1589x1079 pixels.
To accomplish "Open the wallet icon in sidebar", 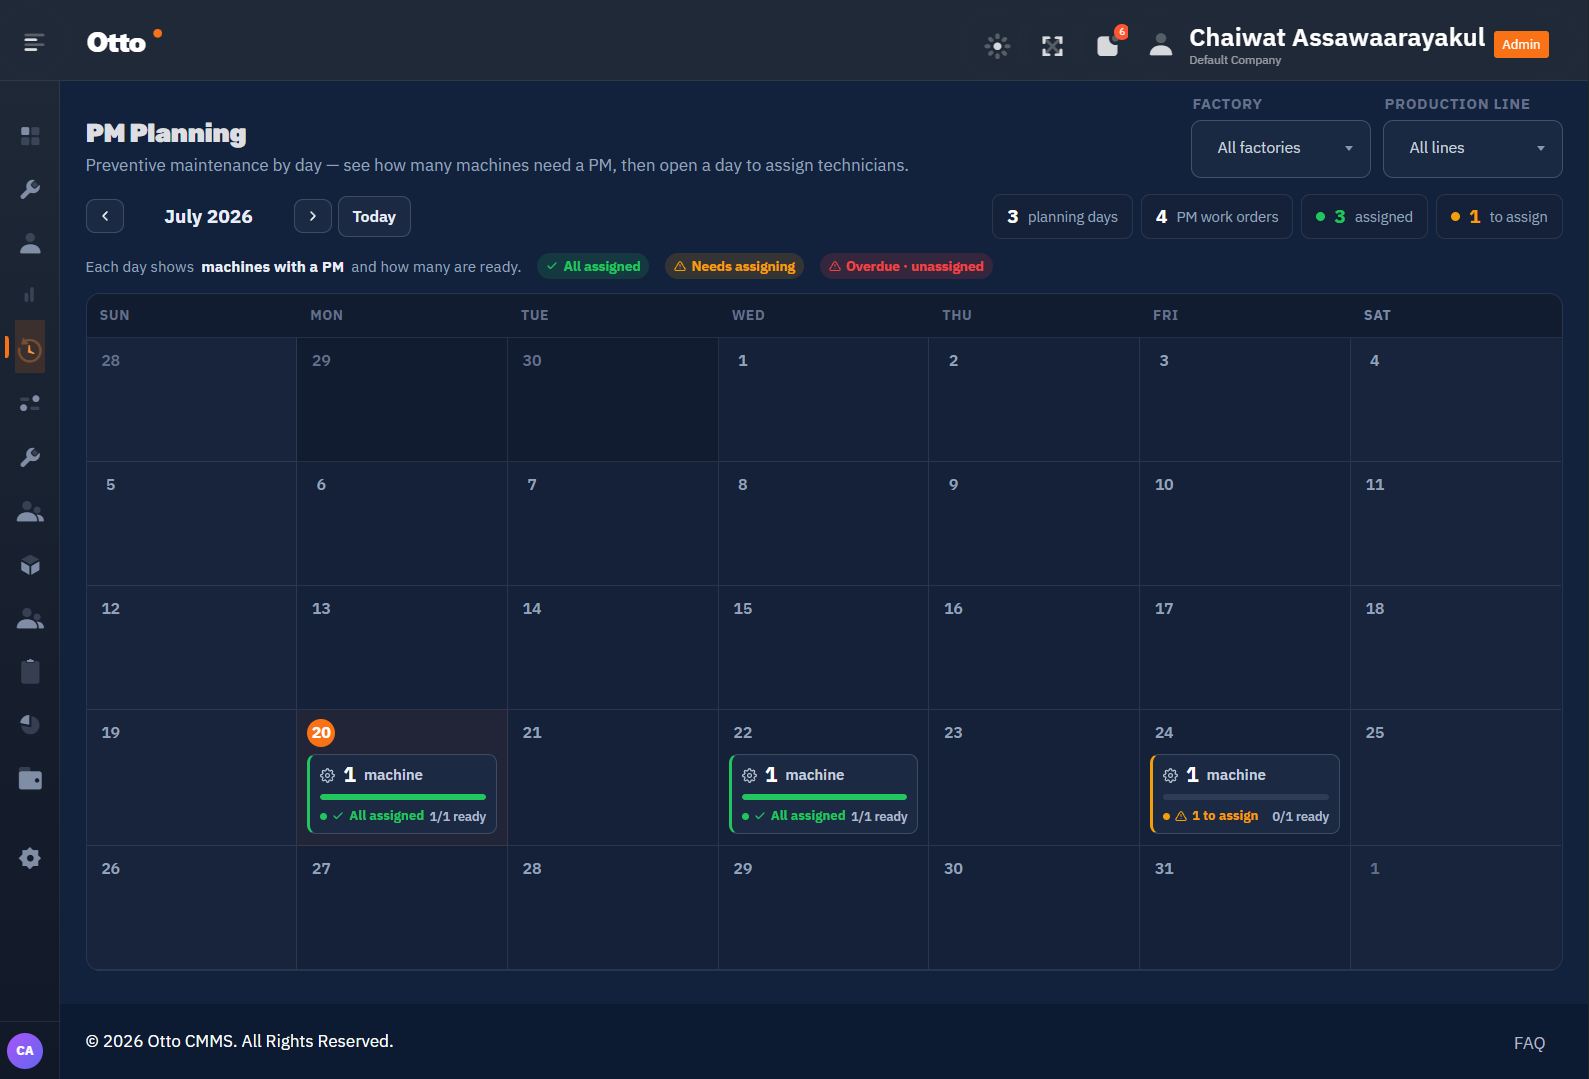I will coord(30,778).
